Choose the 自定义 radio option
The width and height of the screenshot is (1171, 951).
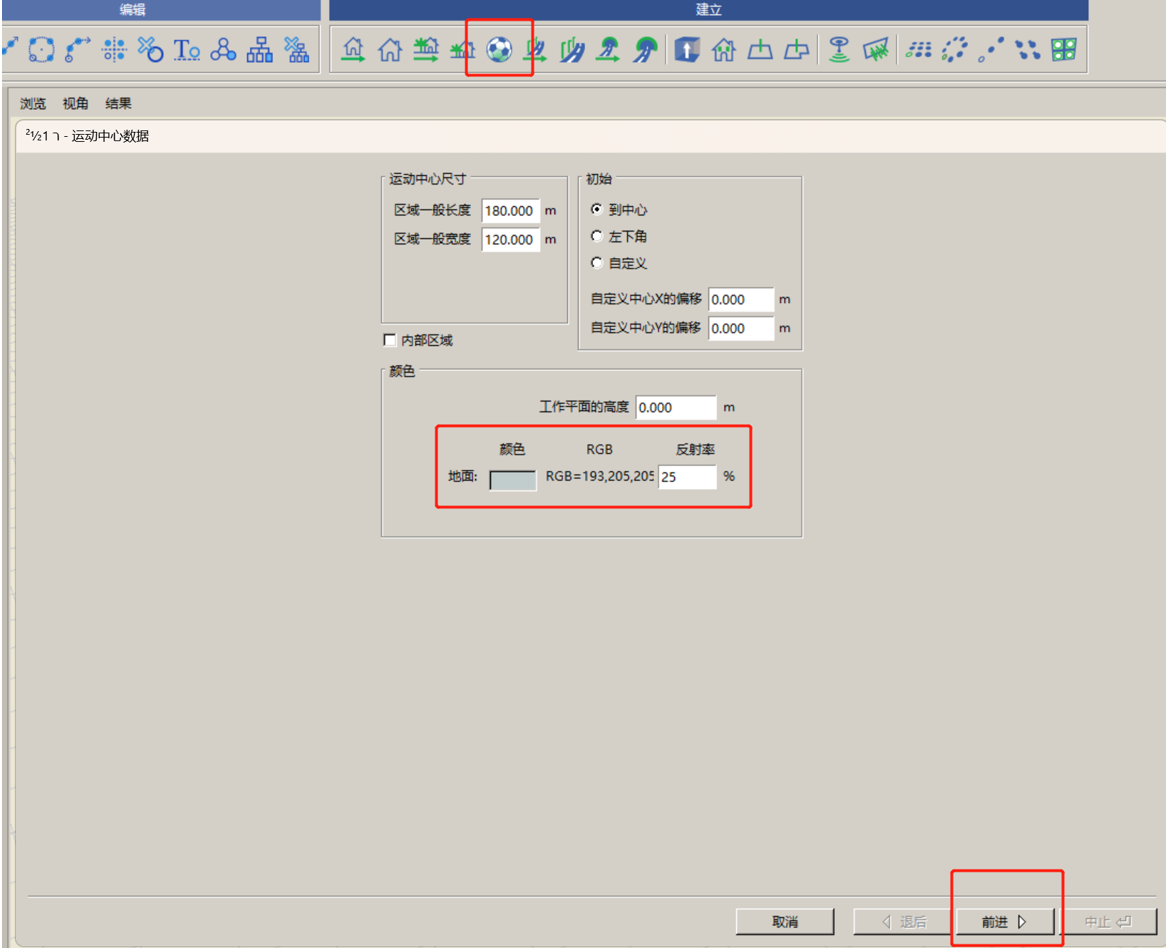(x=597, y=263)
